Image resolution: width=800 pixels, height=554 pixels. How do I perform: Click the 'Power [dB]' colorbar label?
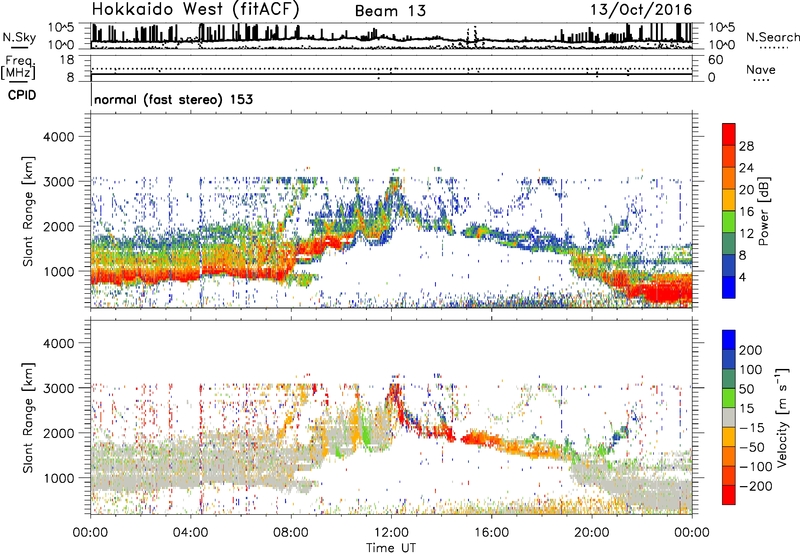tap(763, 211)
